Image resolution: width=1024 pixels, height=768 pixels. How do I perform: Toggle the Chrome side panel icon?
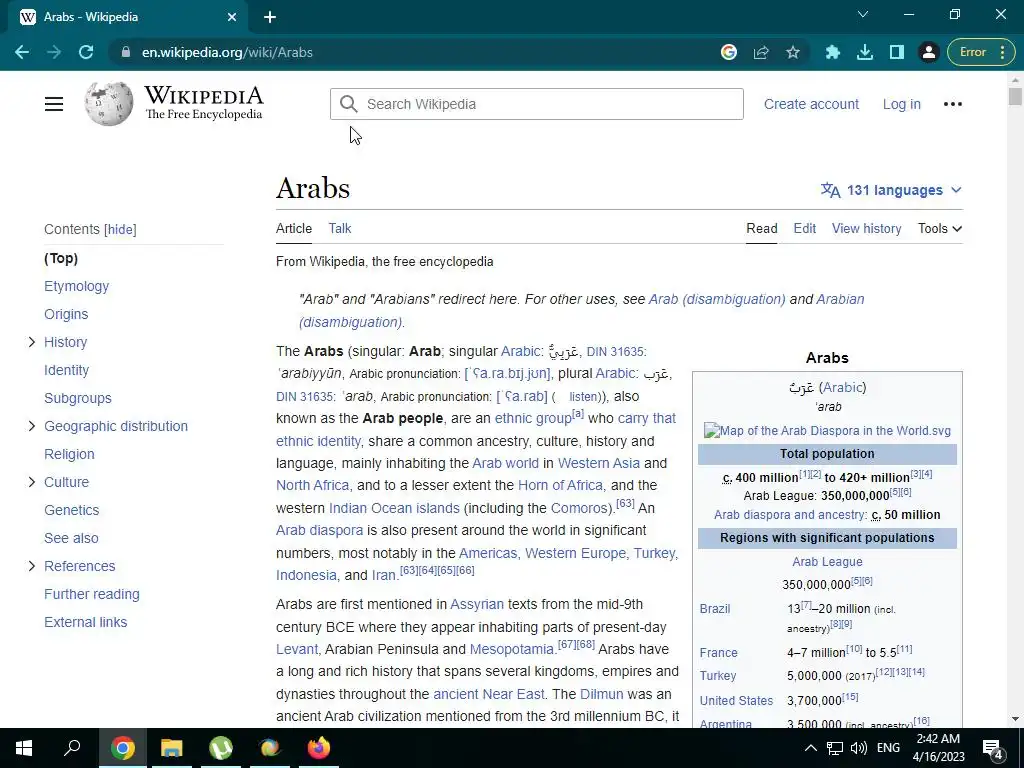(x=897, y=52)
